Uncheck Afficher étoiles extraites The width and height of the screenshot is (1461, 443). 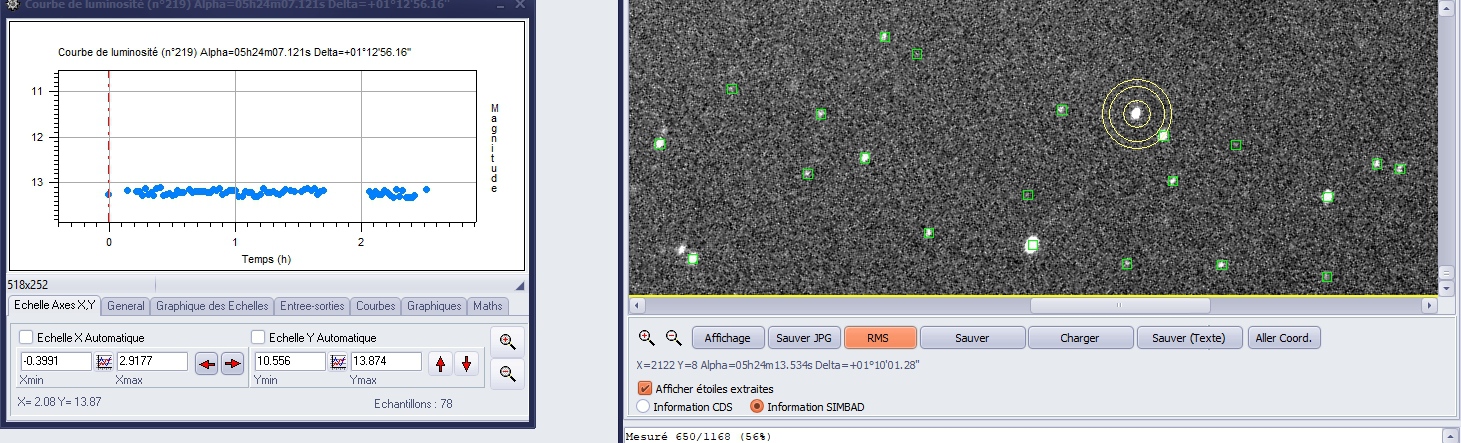pyautogui.click(x=644, y=388)
